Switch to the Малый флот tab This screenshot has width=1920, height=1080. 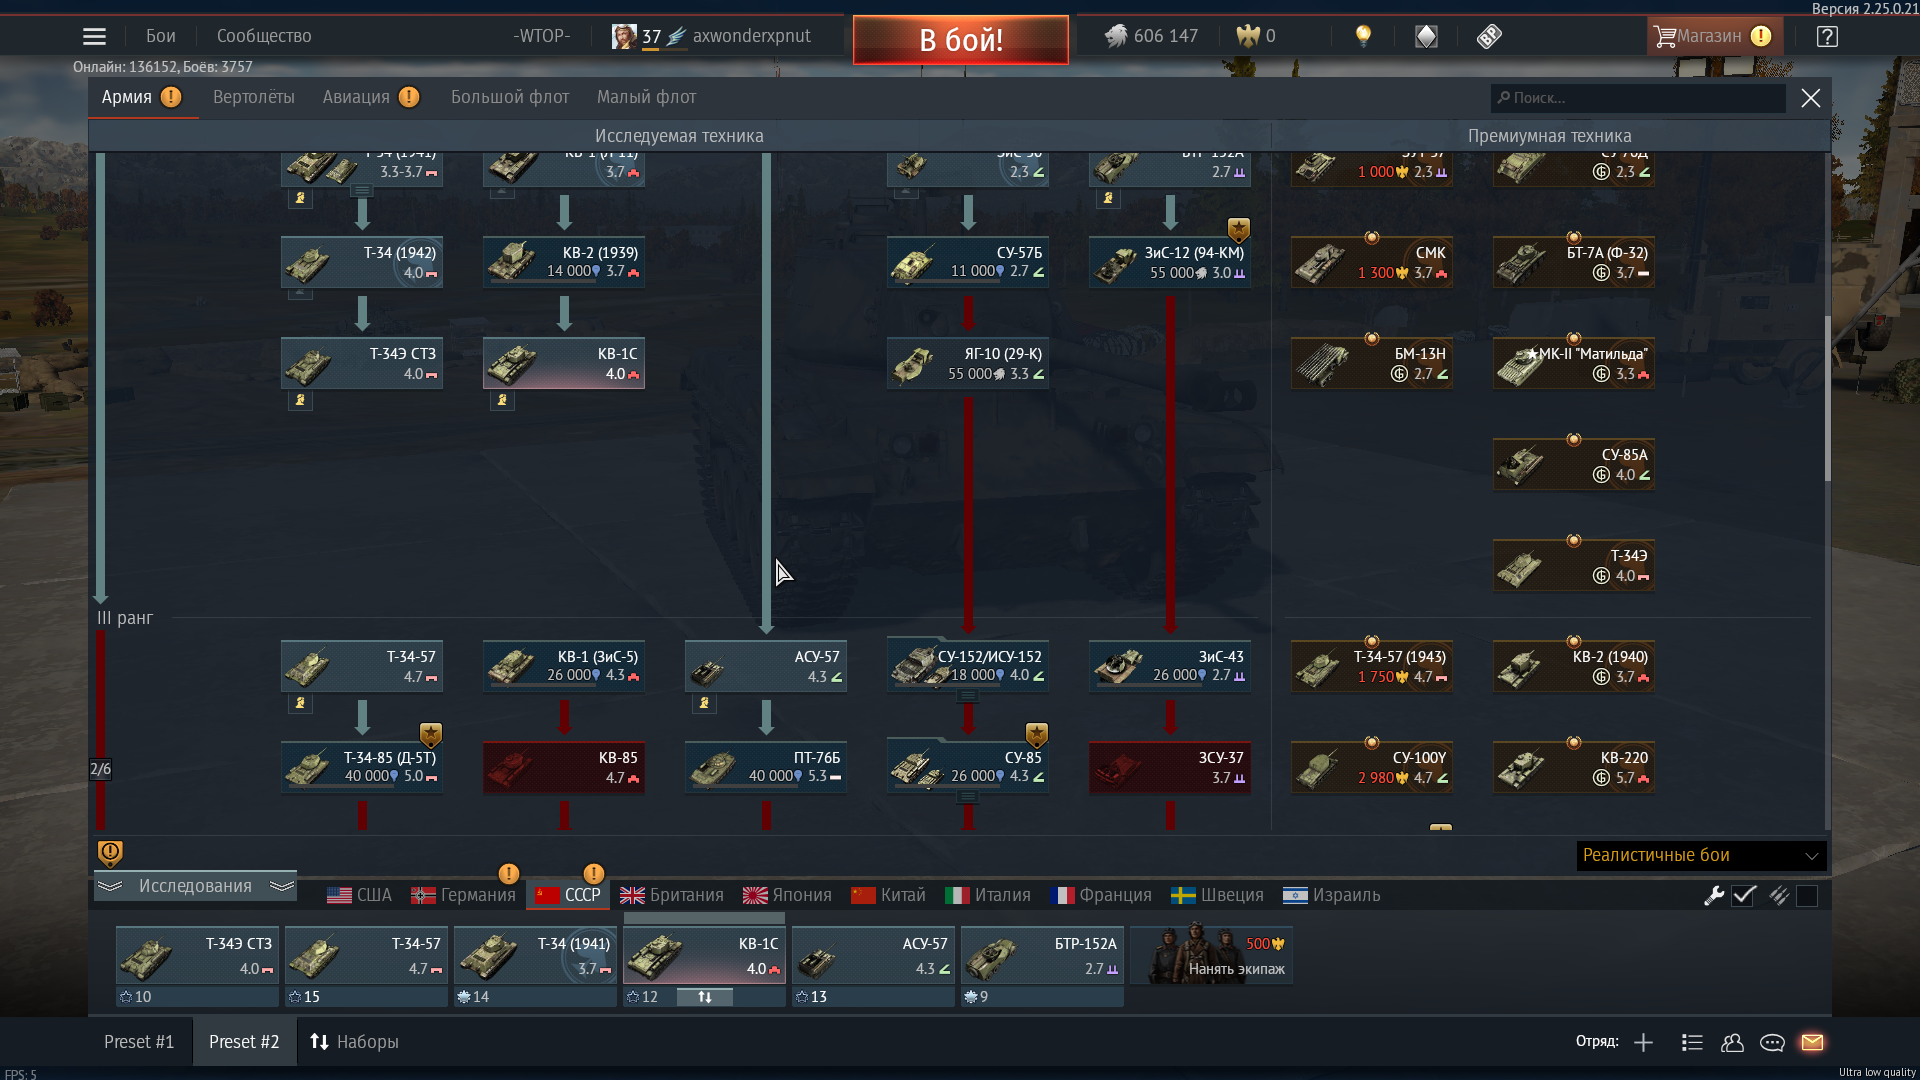[646, 97]
